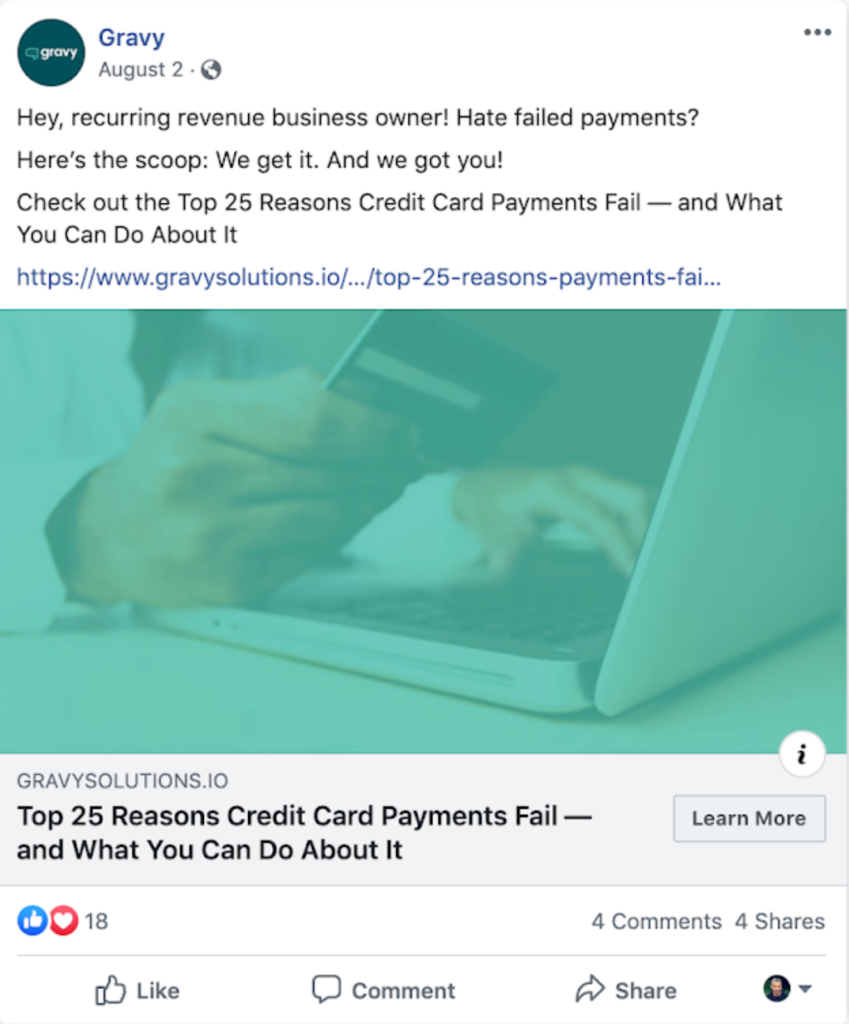Image resolution: width=849 pixels, height=1024 pixels.
Task: Open the info icon on the ad image
Action: tap(802, 754)
